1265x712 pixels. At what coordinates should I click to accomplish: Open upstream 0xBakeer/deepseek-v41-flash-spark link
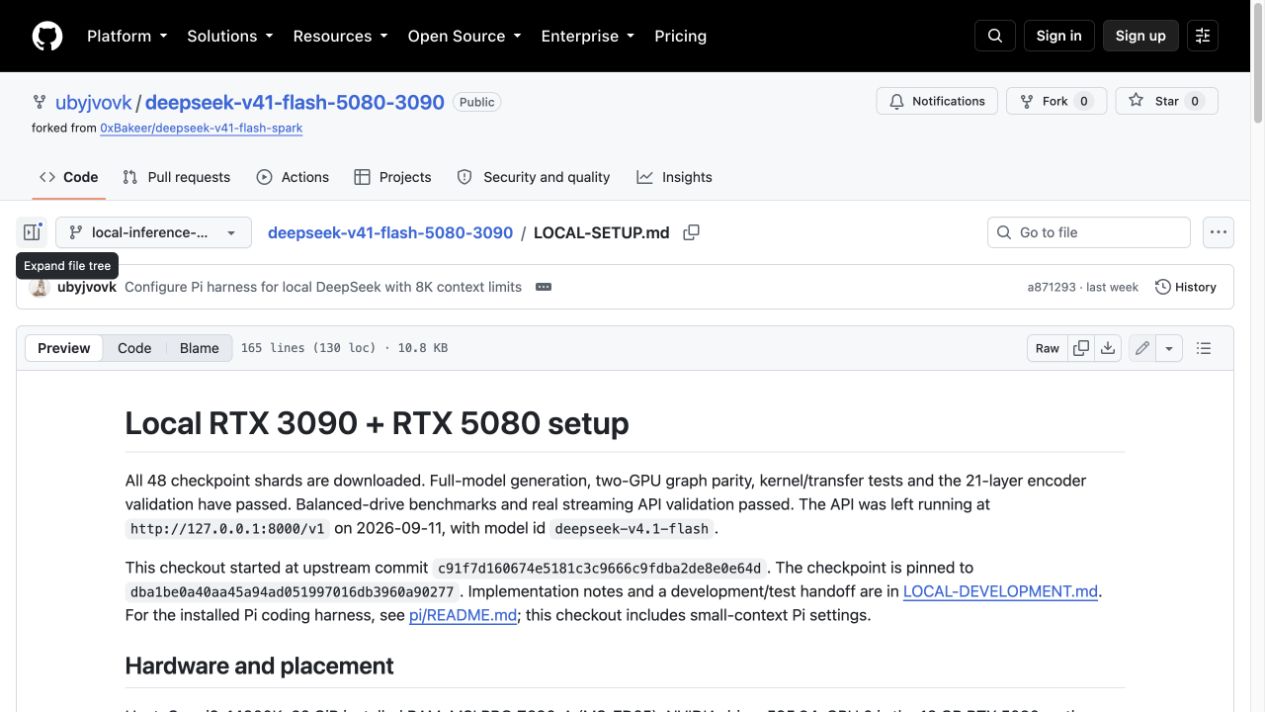point(201,128)
